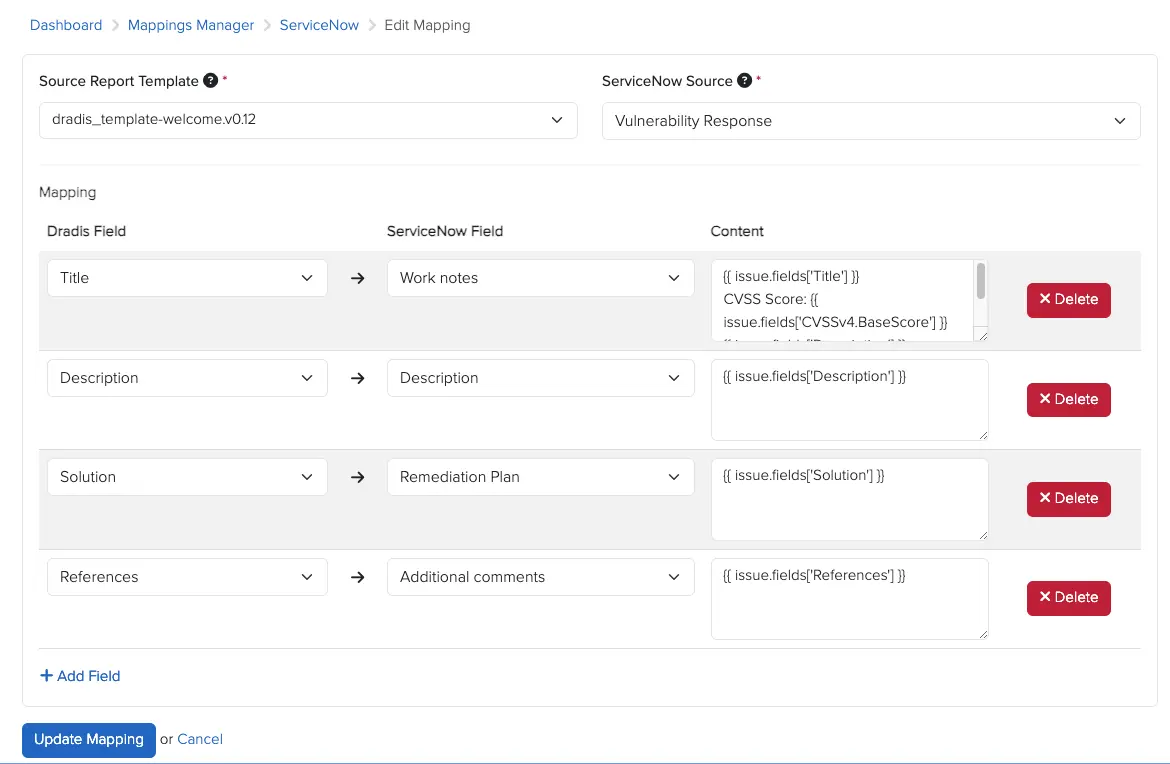Open the Additional comments dropdown
Image resolution: width=1170 pixels, height=764 pixels.
coord(540,577)
